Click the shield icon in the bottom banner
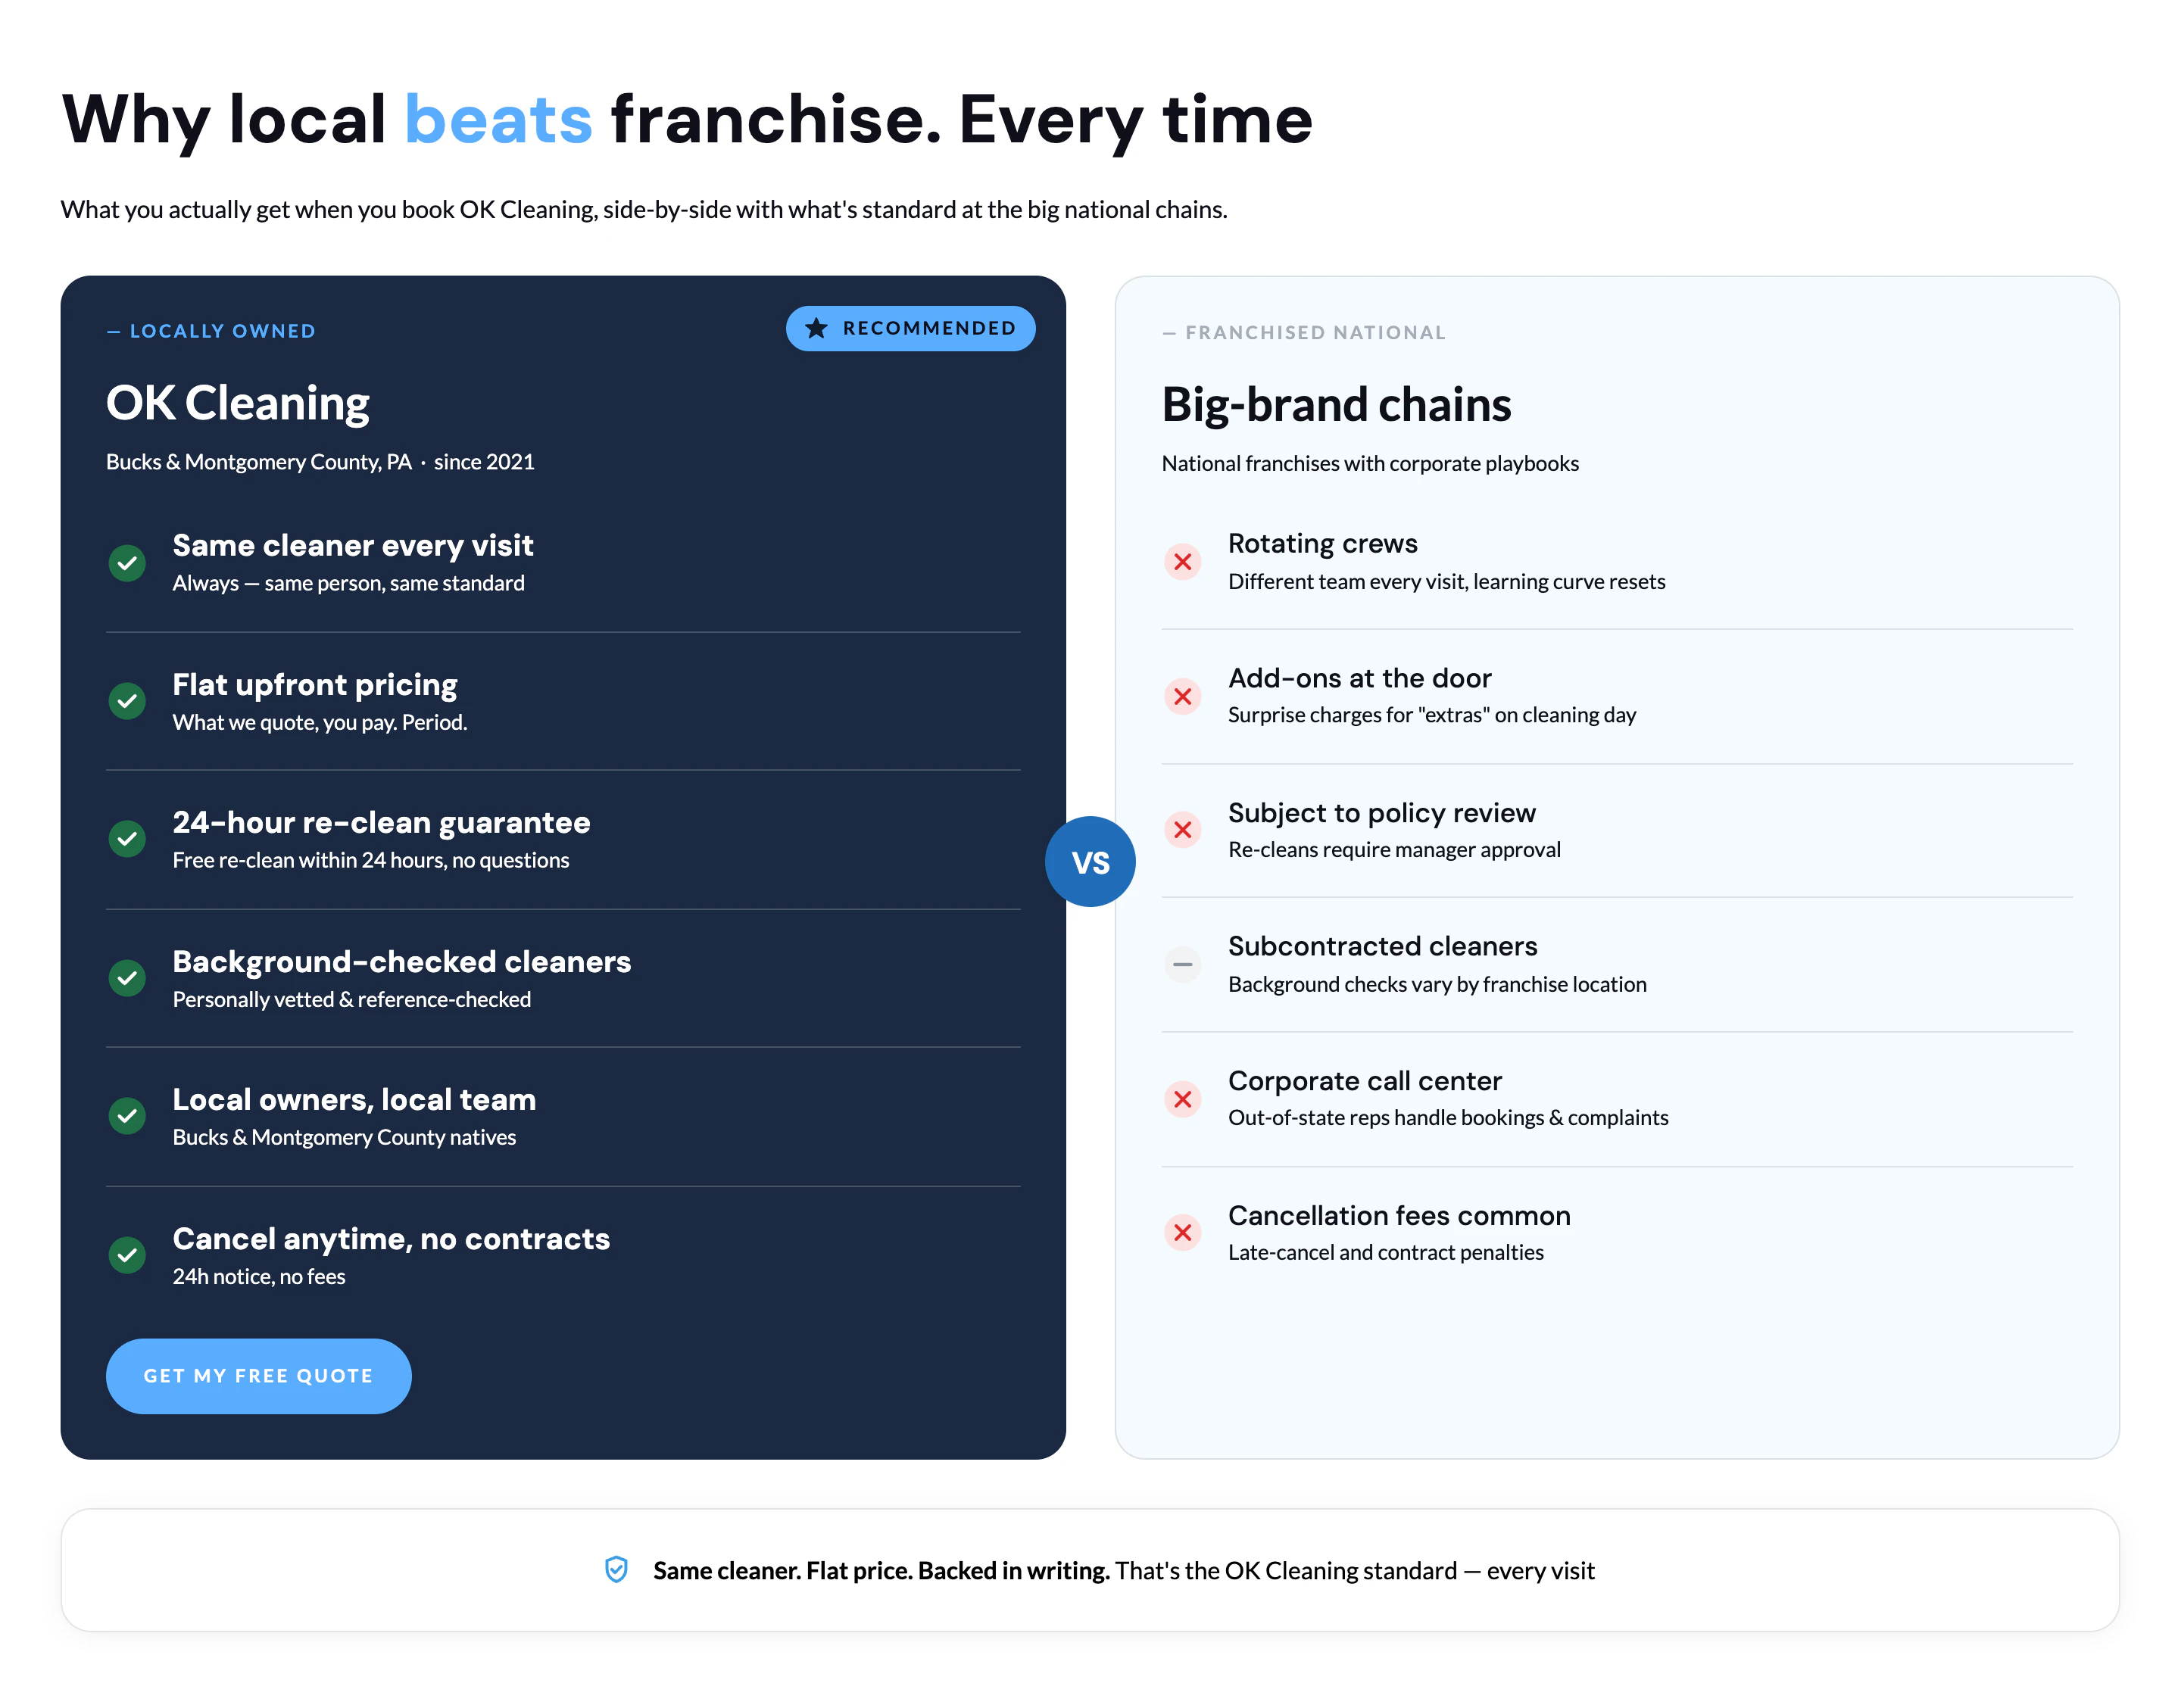 pyautogui.click(x=616, y=1570)
